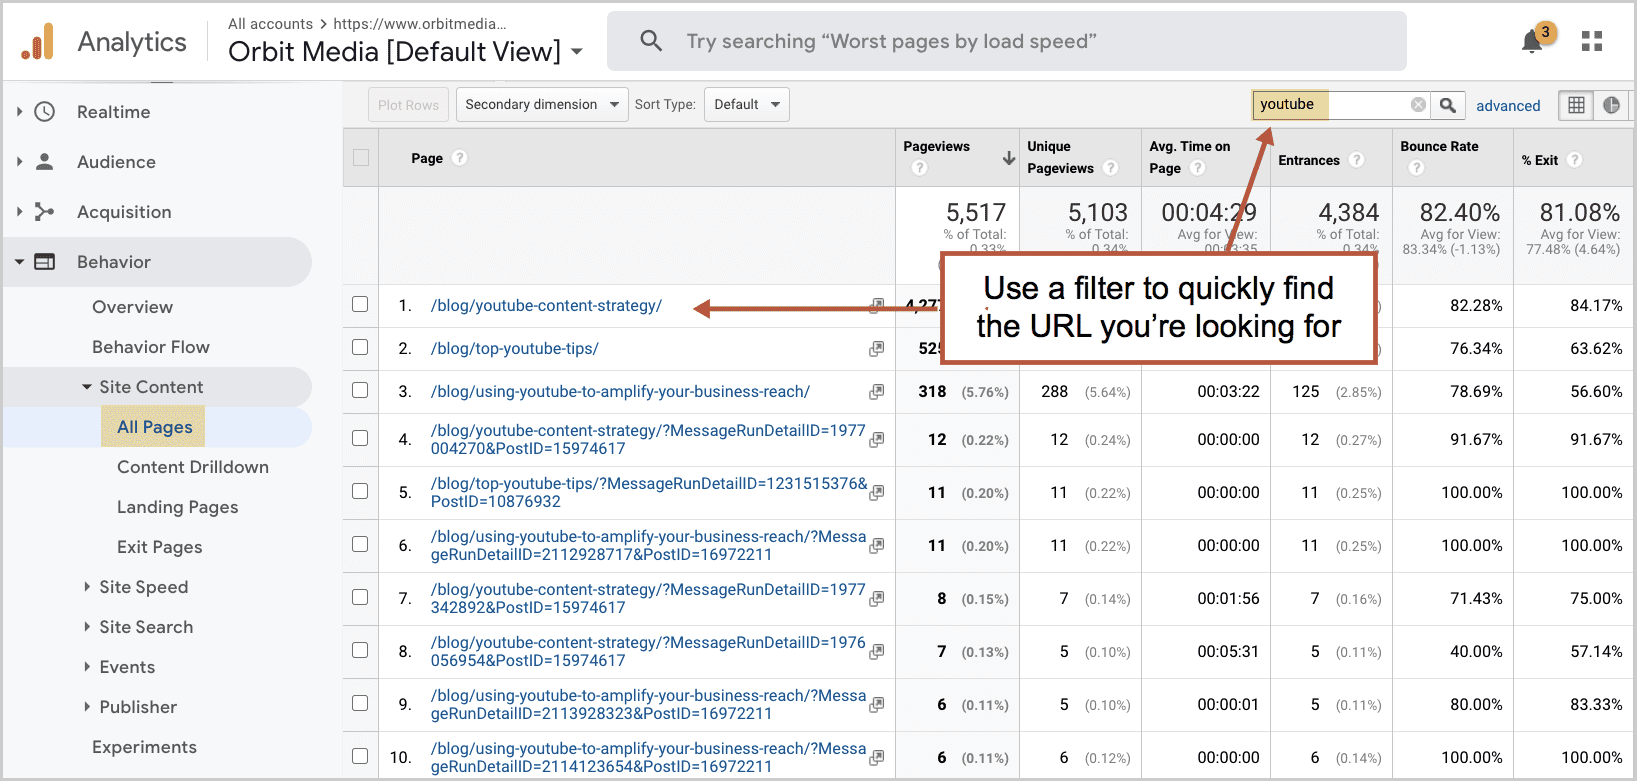Check row 6 checkbox
The image size is (1637, 781).
coord(360,544)
